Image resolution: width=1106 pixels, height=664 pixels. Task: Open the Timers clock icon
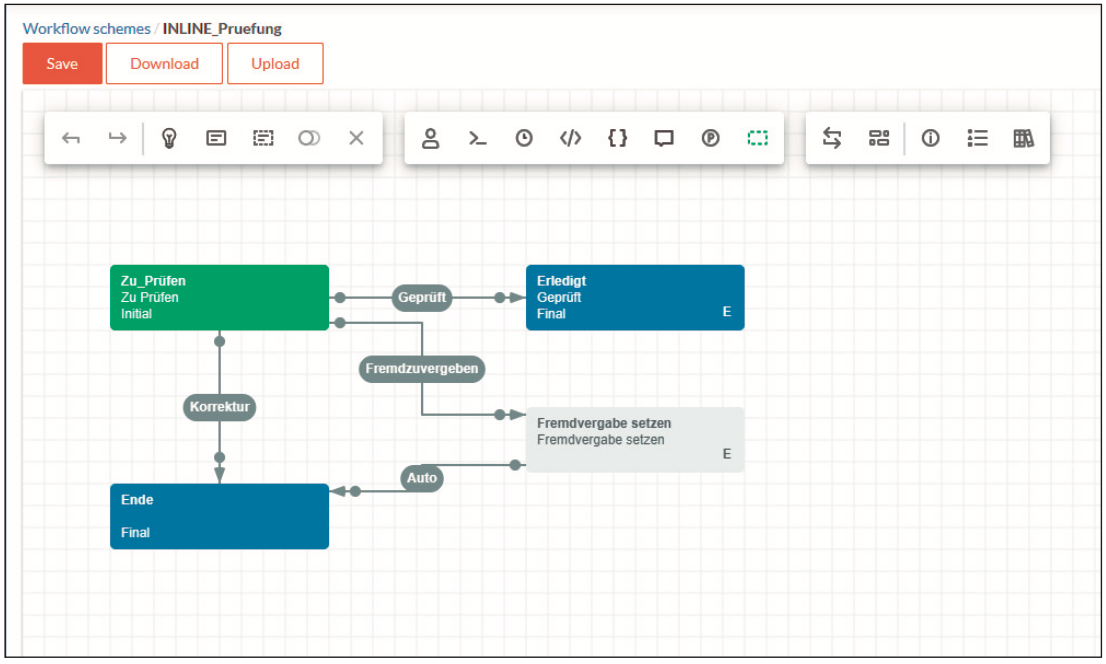pos(523,138)
